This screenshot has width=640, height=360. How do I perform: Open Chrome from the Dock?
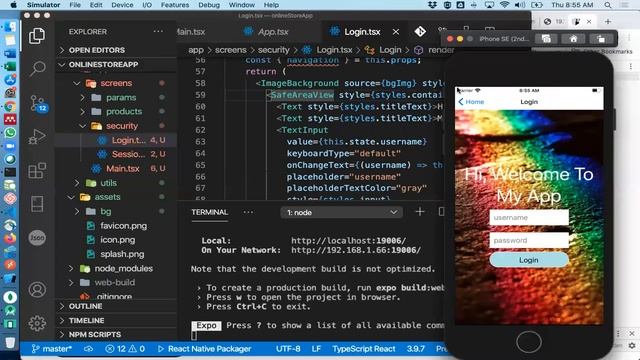[x=10, y=106]
